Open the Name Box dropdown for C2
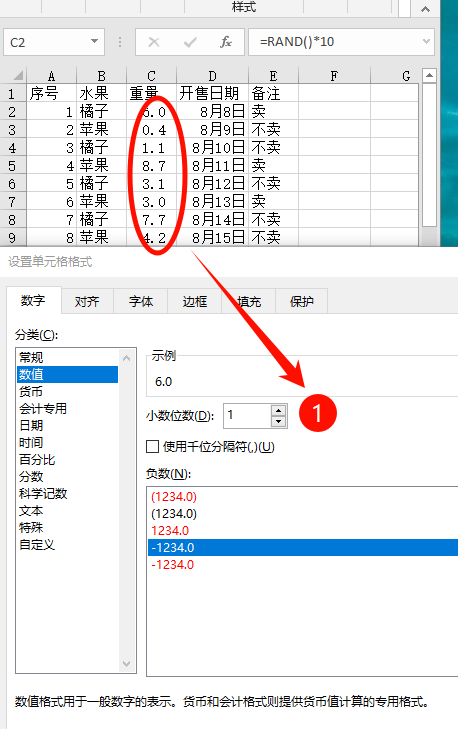This screenshot has height=729, width=458. pos(94,42)
